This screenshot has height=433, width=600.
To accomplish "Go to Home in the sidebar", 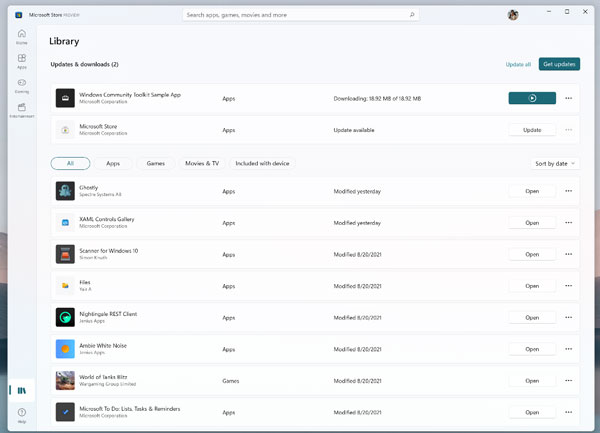I will (x=22, y=37).
